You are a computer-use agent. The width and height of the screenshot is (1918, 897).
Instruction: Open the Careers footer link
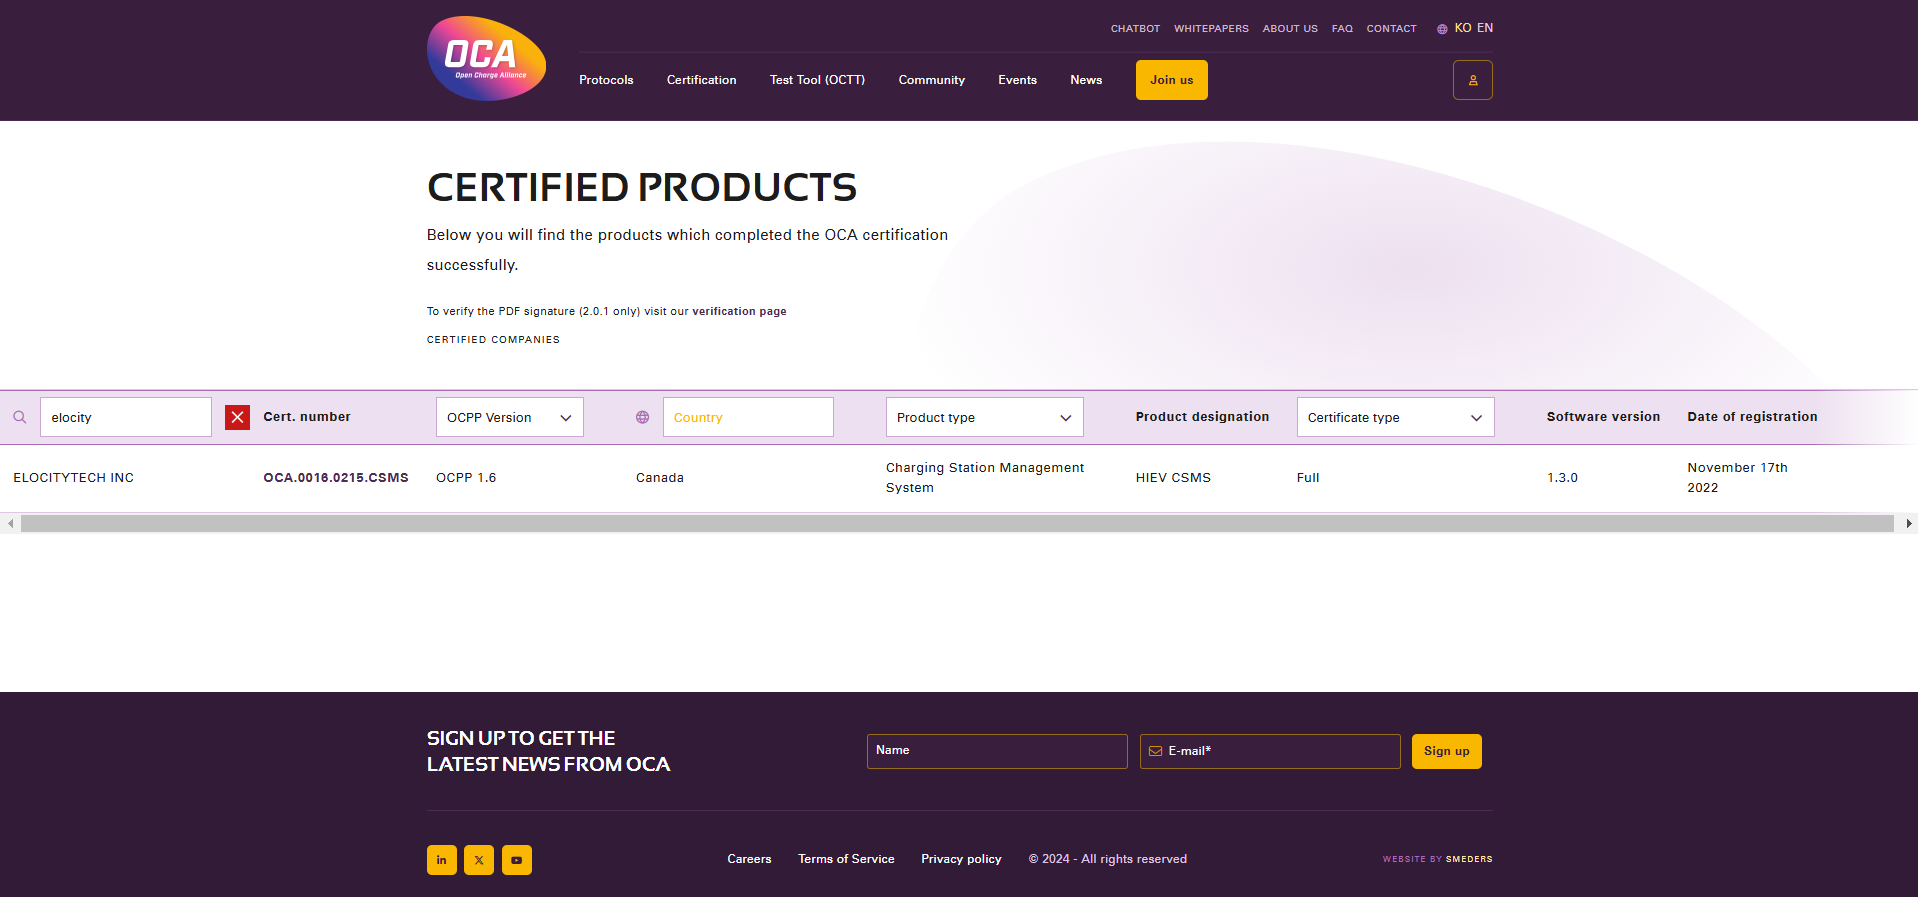[x=749, y=859]
